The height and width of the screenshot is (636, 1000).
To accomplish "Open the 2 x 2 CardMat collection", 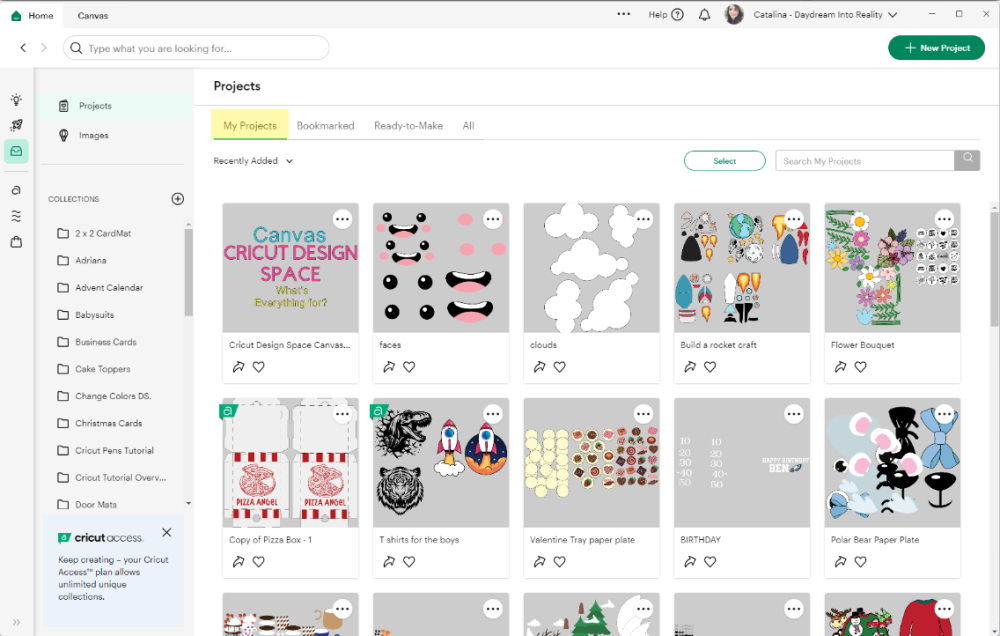I will pos(94,233).
